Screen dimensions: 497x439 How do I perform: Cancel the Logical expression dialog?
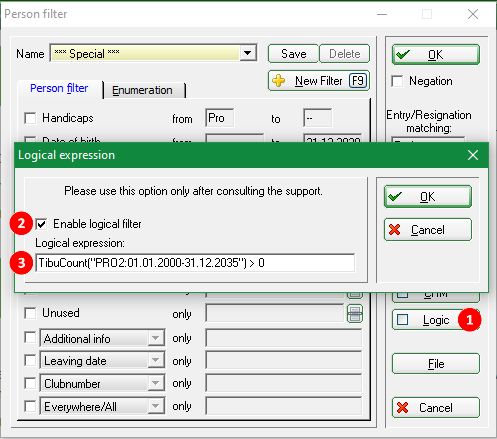coord(428,230)
